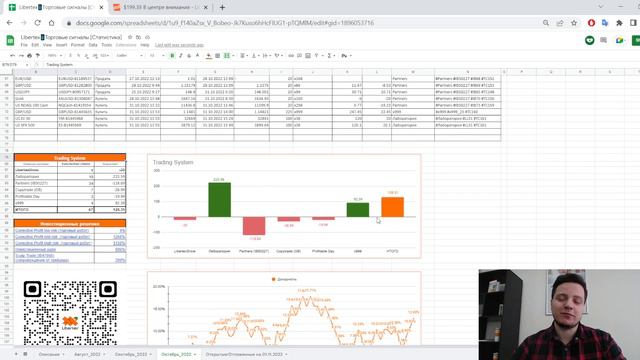Bookmark this page with star icon
The height and width of the screenshot is (360, 640).
point(574,23)
